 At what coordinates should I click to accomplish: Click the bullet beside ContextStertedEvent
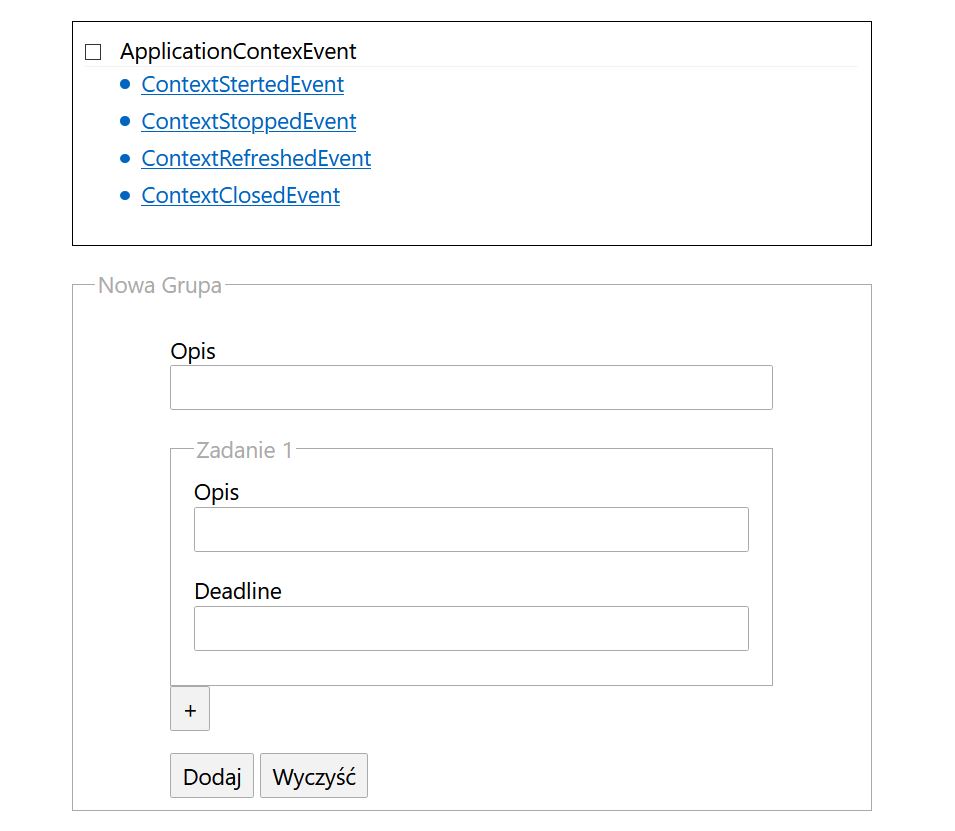click(124, 84)
